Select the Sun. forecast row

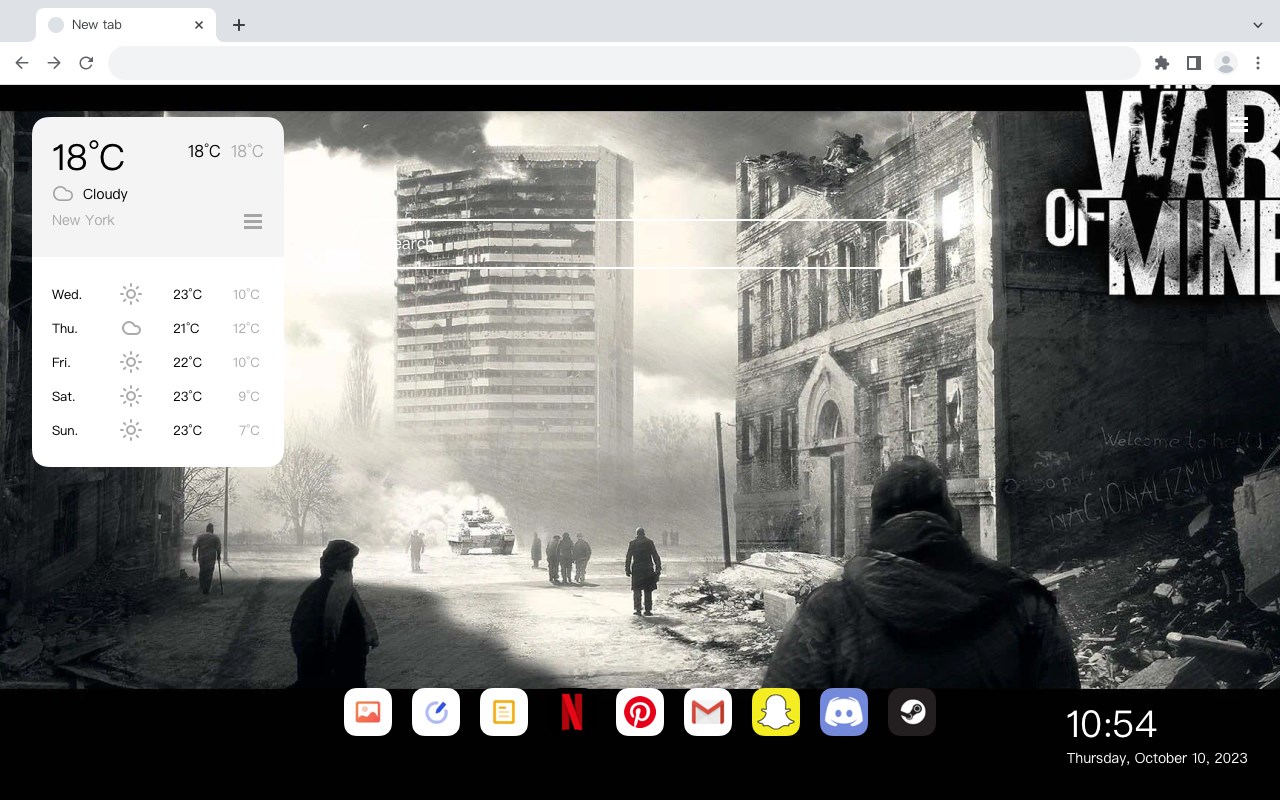[158, 430]
